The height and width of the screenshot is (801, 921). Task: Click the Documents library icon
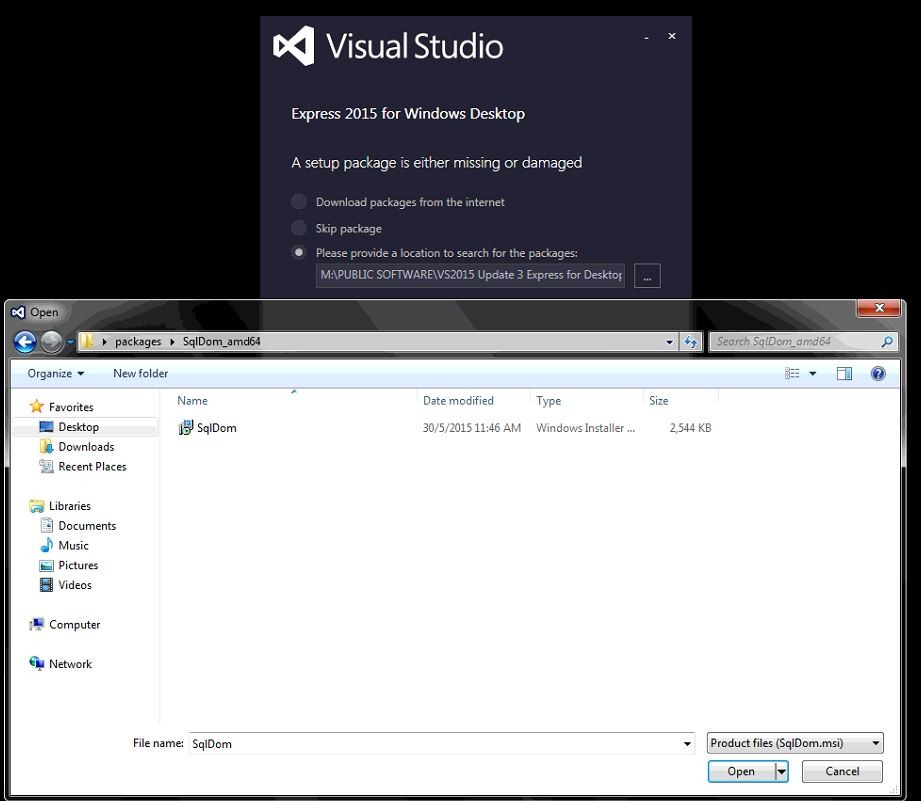click(x=46, y=525)
